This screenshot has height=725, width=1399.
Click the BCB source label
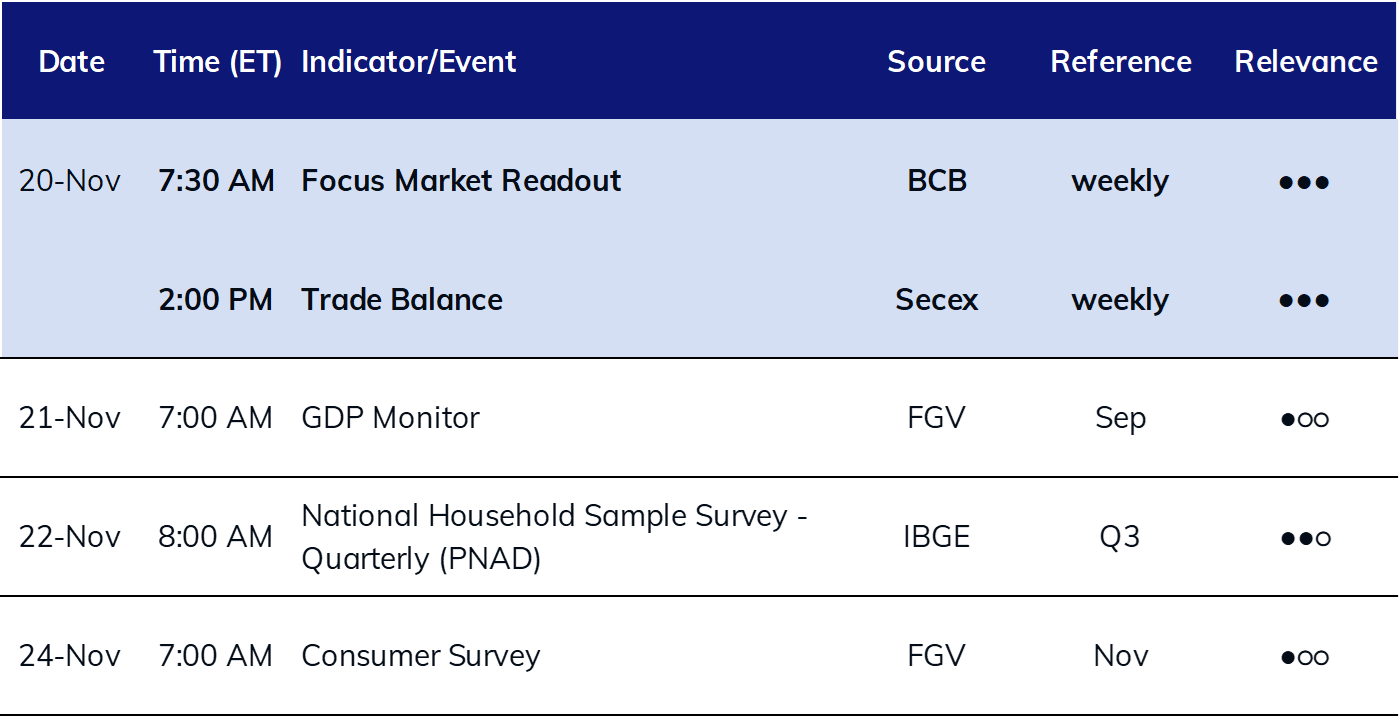point(936,181)
